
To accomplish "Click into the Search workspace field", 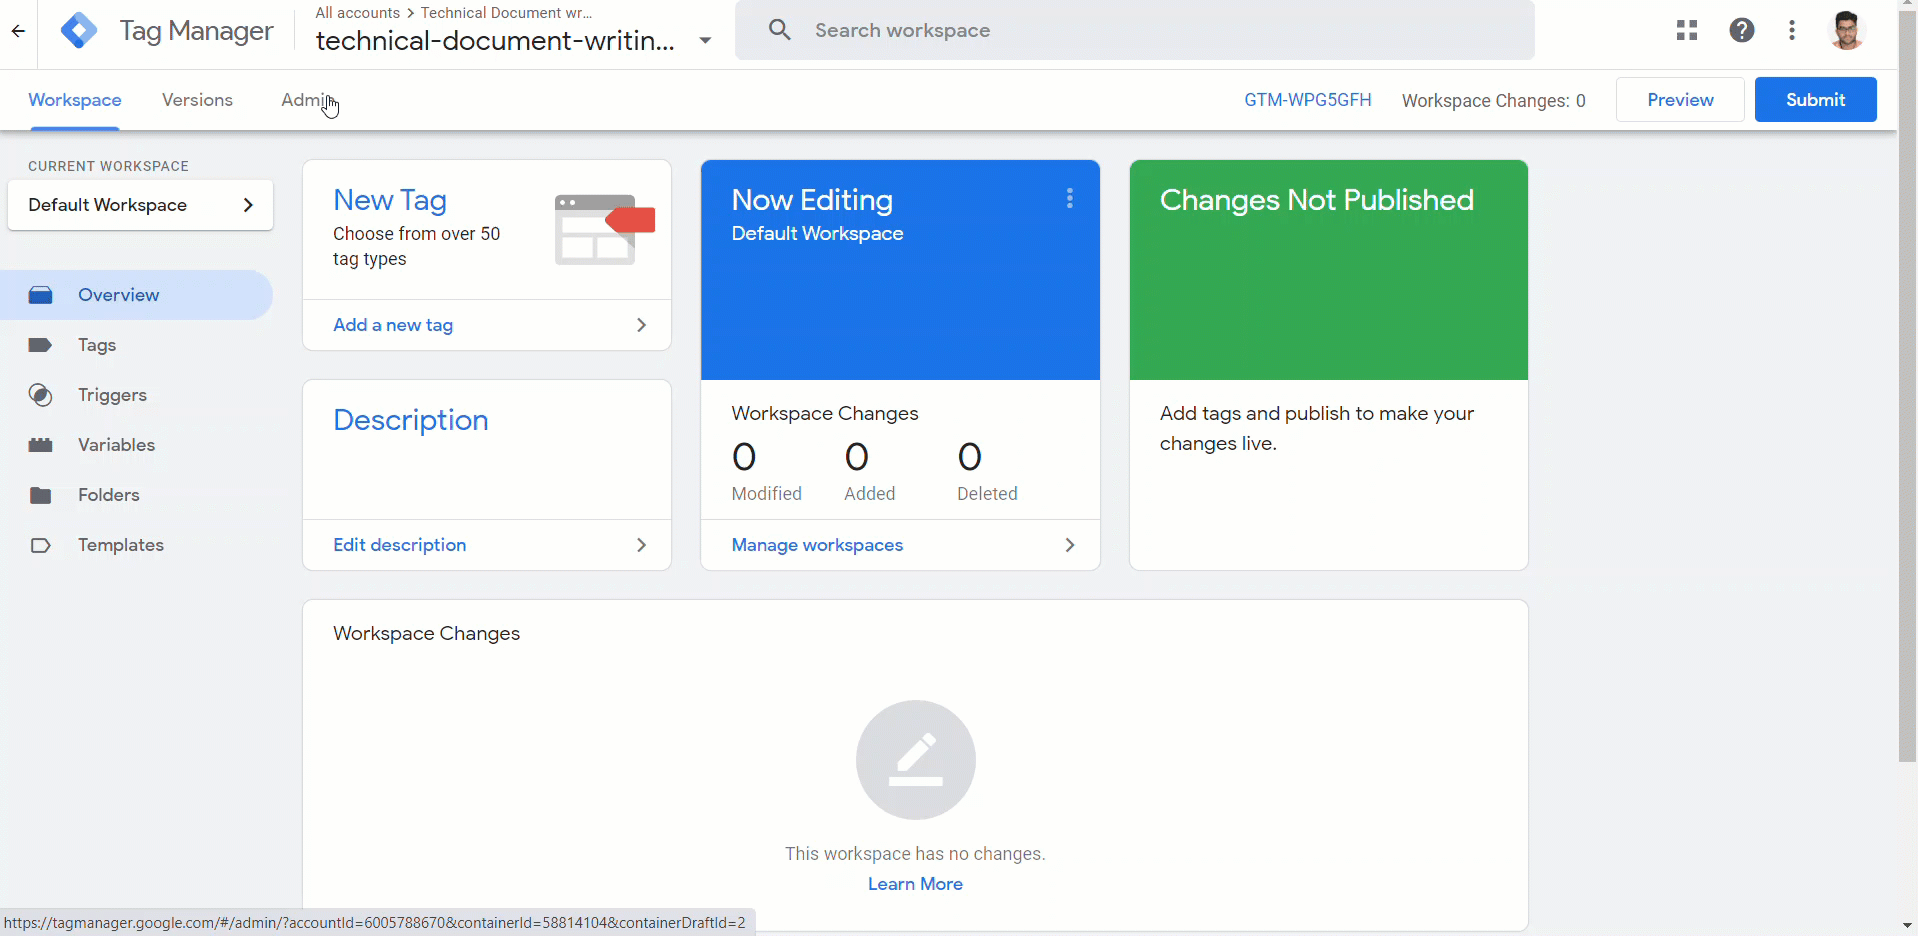I will (1135, 30).
